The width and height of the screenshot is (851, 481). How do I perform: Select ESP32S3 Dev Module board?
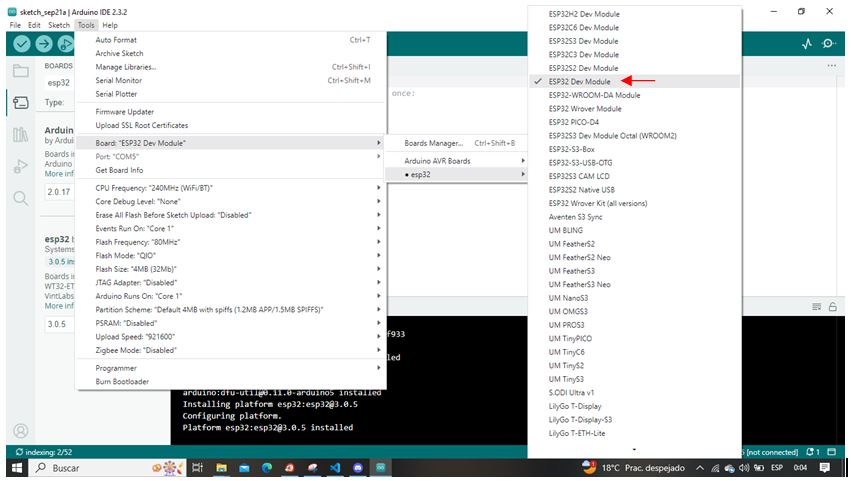tap(634, 41)
